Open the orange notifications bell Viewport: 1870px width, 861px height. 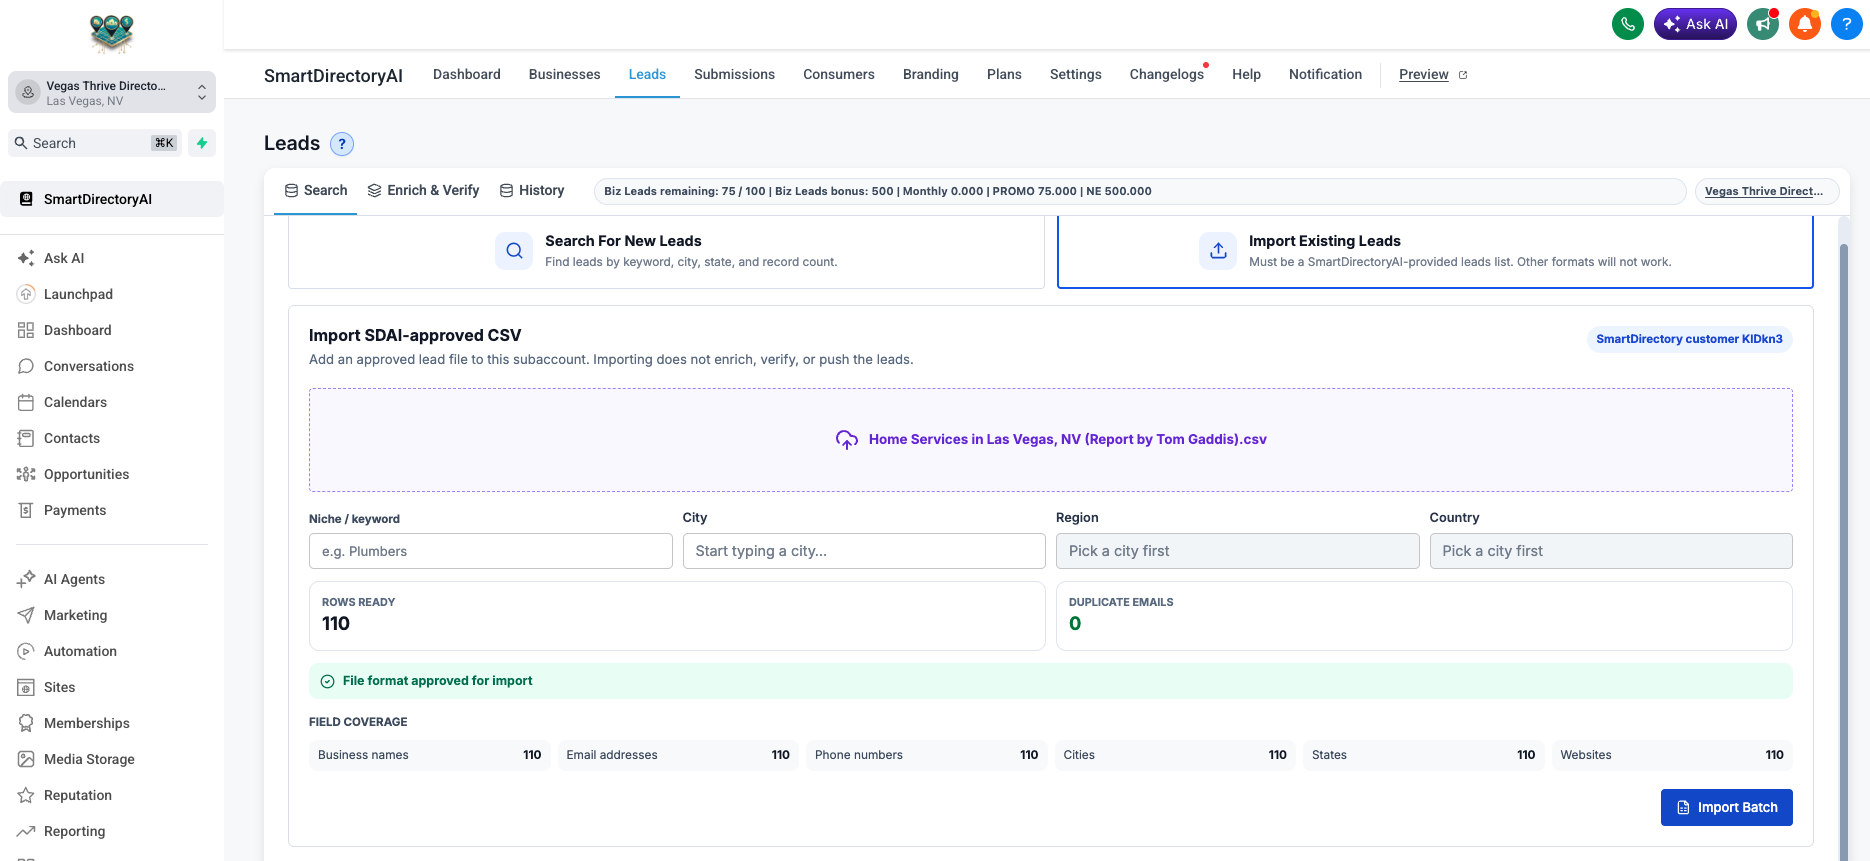tap(1805, 24)
